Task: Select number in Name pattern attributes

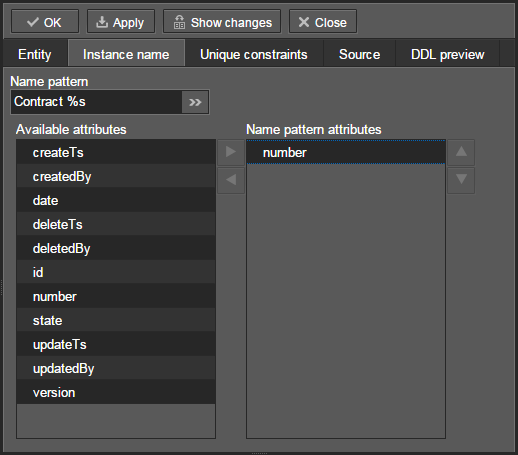Action: click(x=346, y=152)
